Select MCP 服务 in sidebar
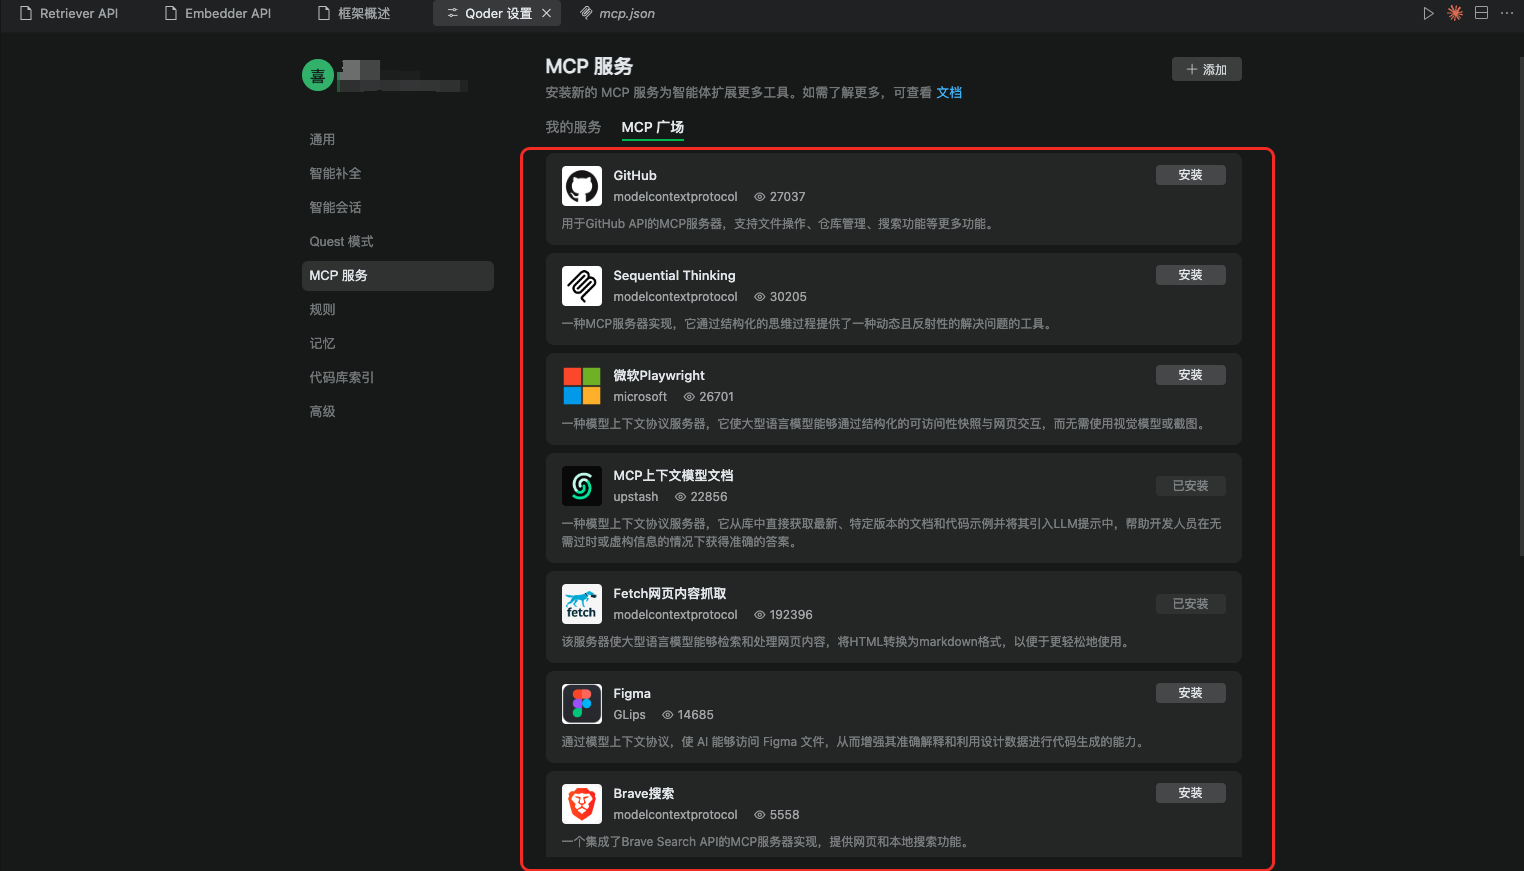The width and height of the screenshot is (1524, 871). tap(398, 275)
